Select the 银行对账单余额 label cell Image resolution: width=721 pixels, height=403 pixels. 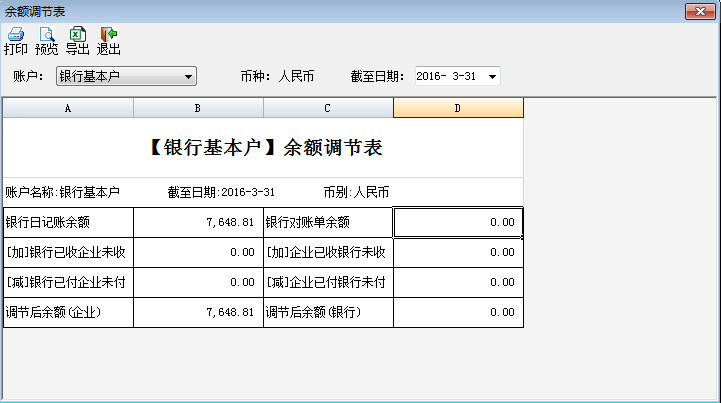[328, 222]
